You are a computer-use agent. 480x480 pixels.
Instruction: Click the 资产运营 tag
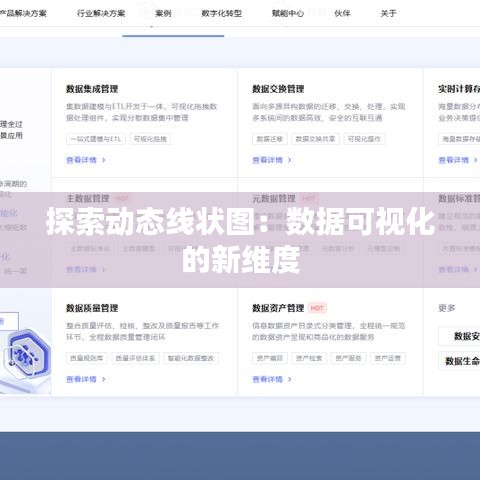pos(388,358)
